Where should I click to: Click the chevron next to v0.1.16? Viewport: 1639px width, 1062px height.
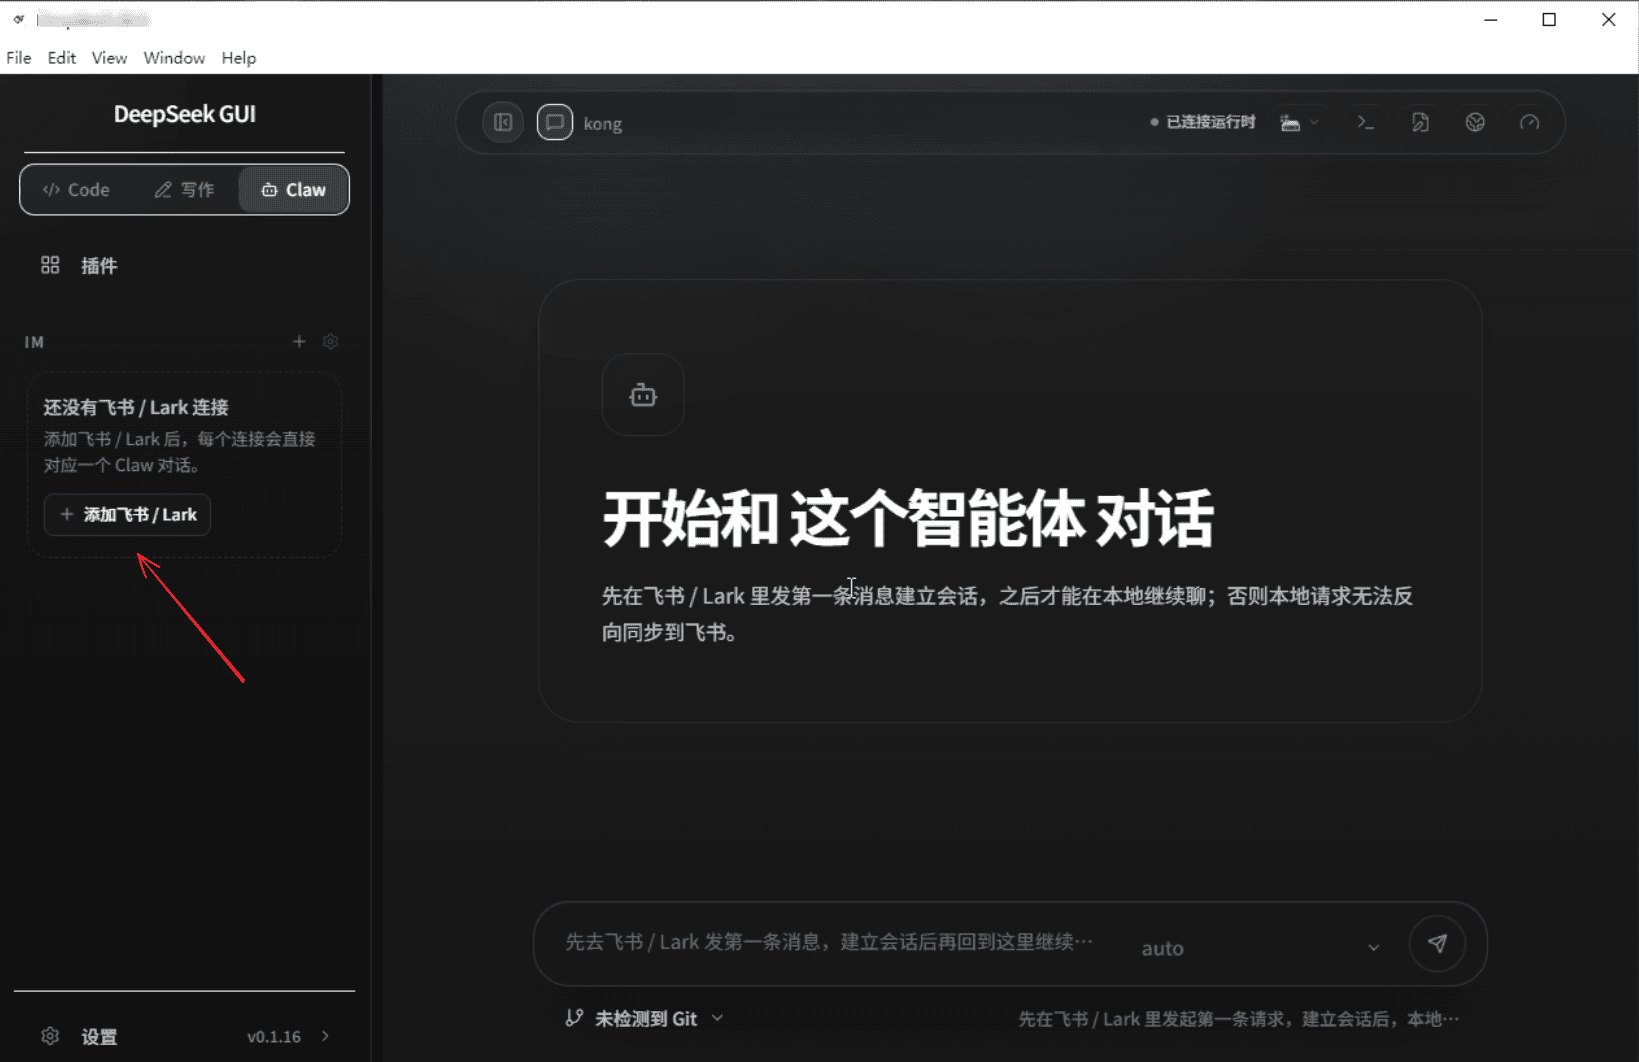point(325,1036)
